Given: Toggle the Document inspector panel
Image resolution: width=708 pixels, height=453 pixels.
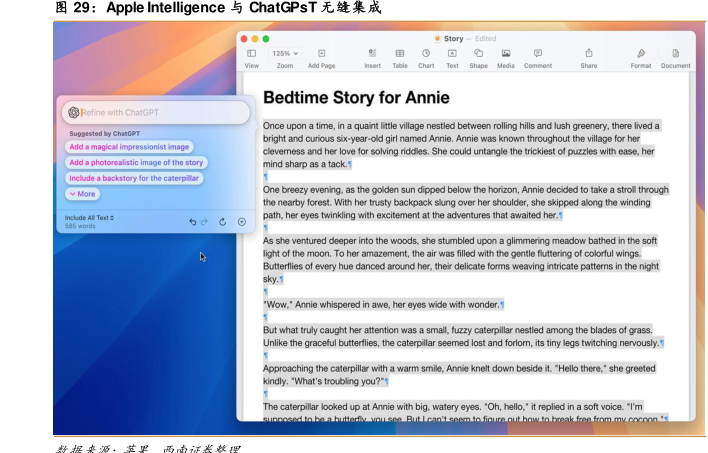Looking at the screenshot, I should click(676, 53).
